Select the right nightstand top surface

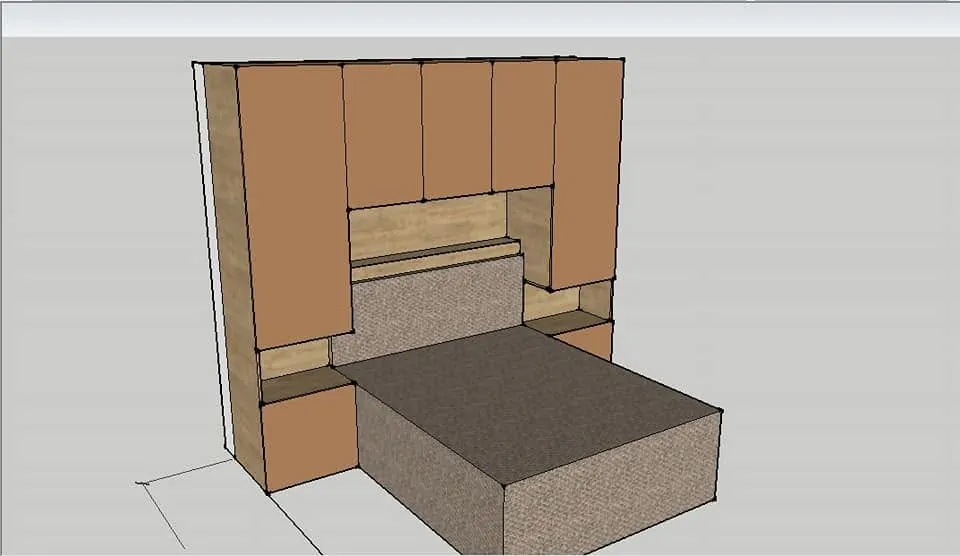click(x=566, y=322)
